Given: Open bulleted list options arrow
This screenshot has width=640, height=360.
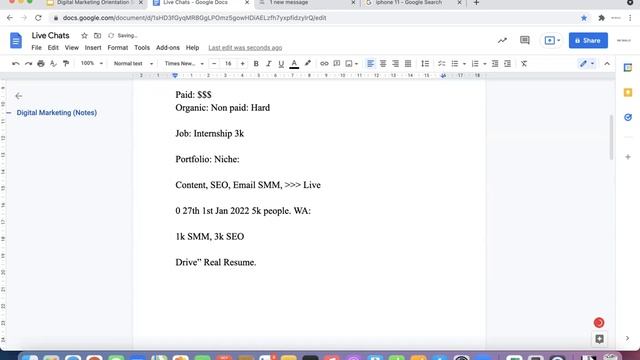Looking at the screenshot, I should coord(464,64).
